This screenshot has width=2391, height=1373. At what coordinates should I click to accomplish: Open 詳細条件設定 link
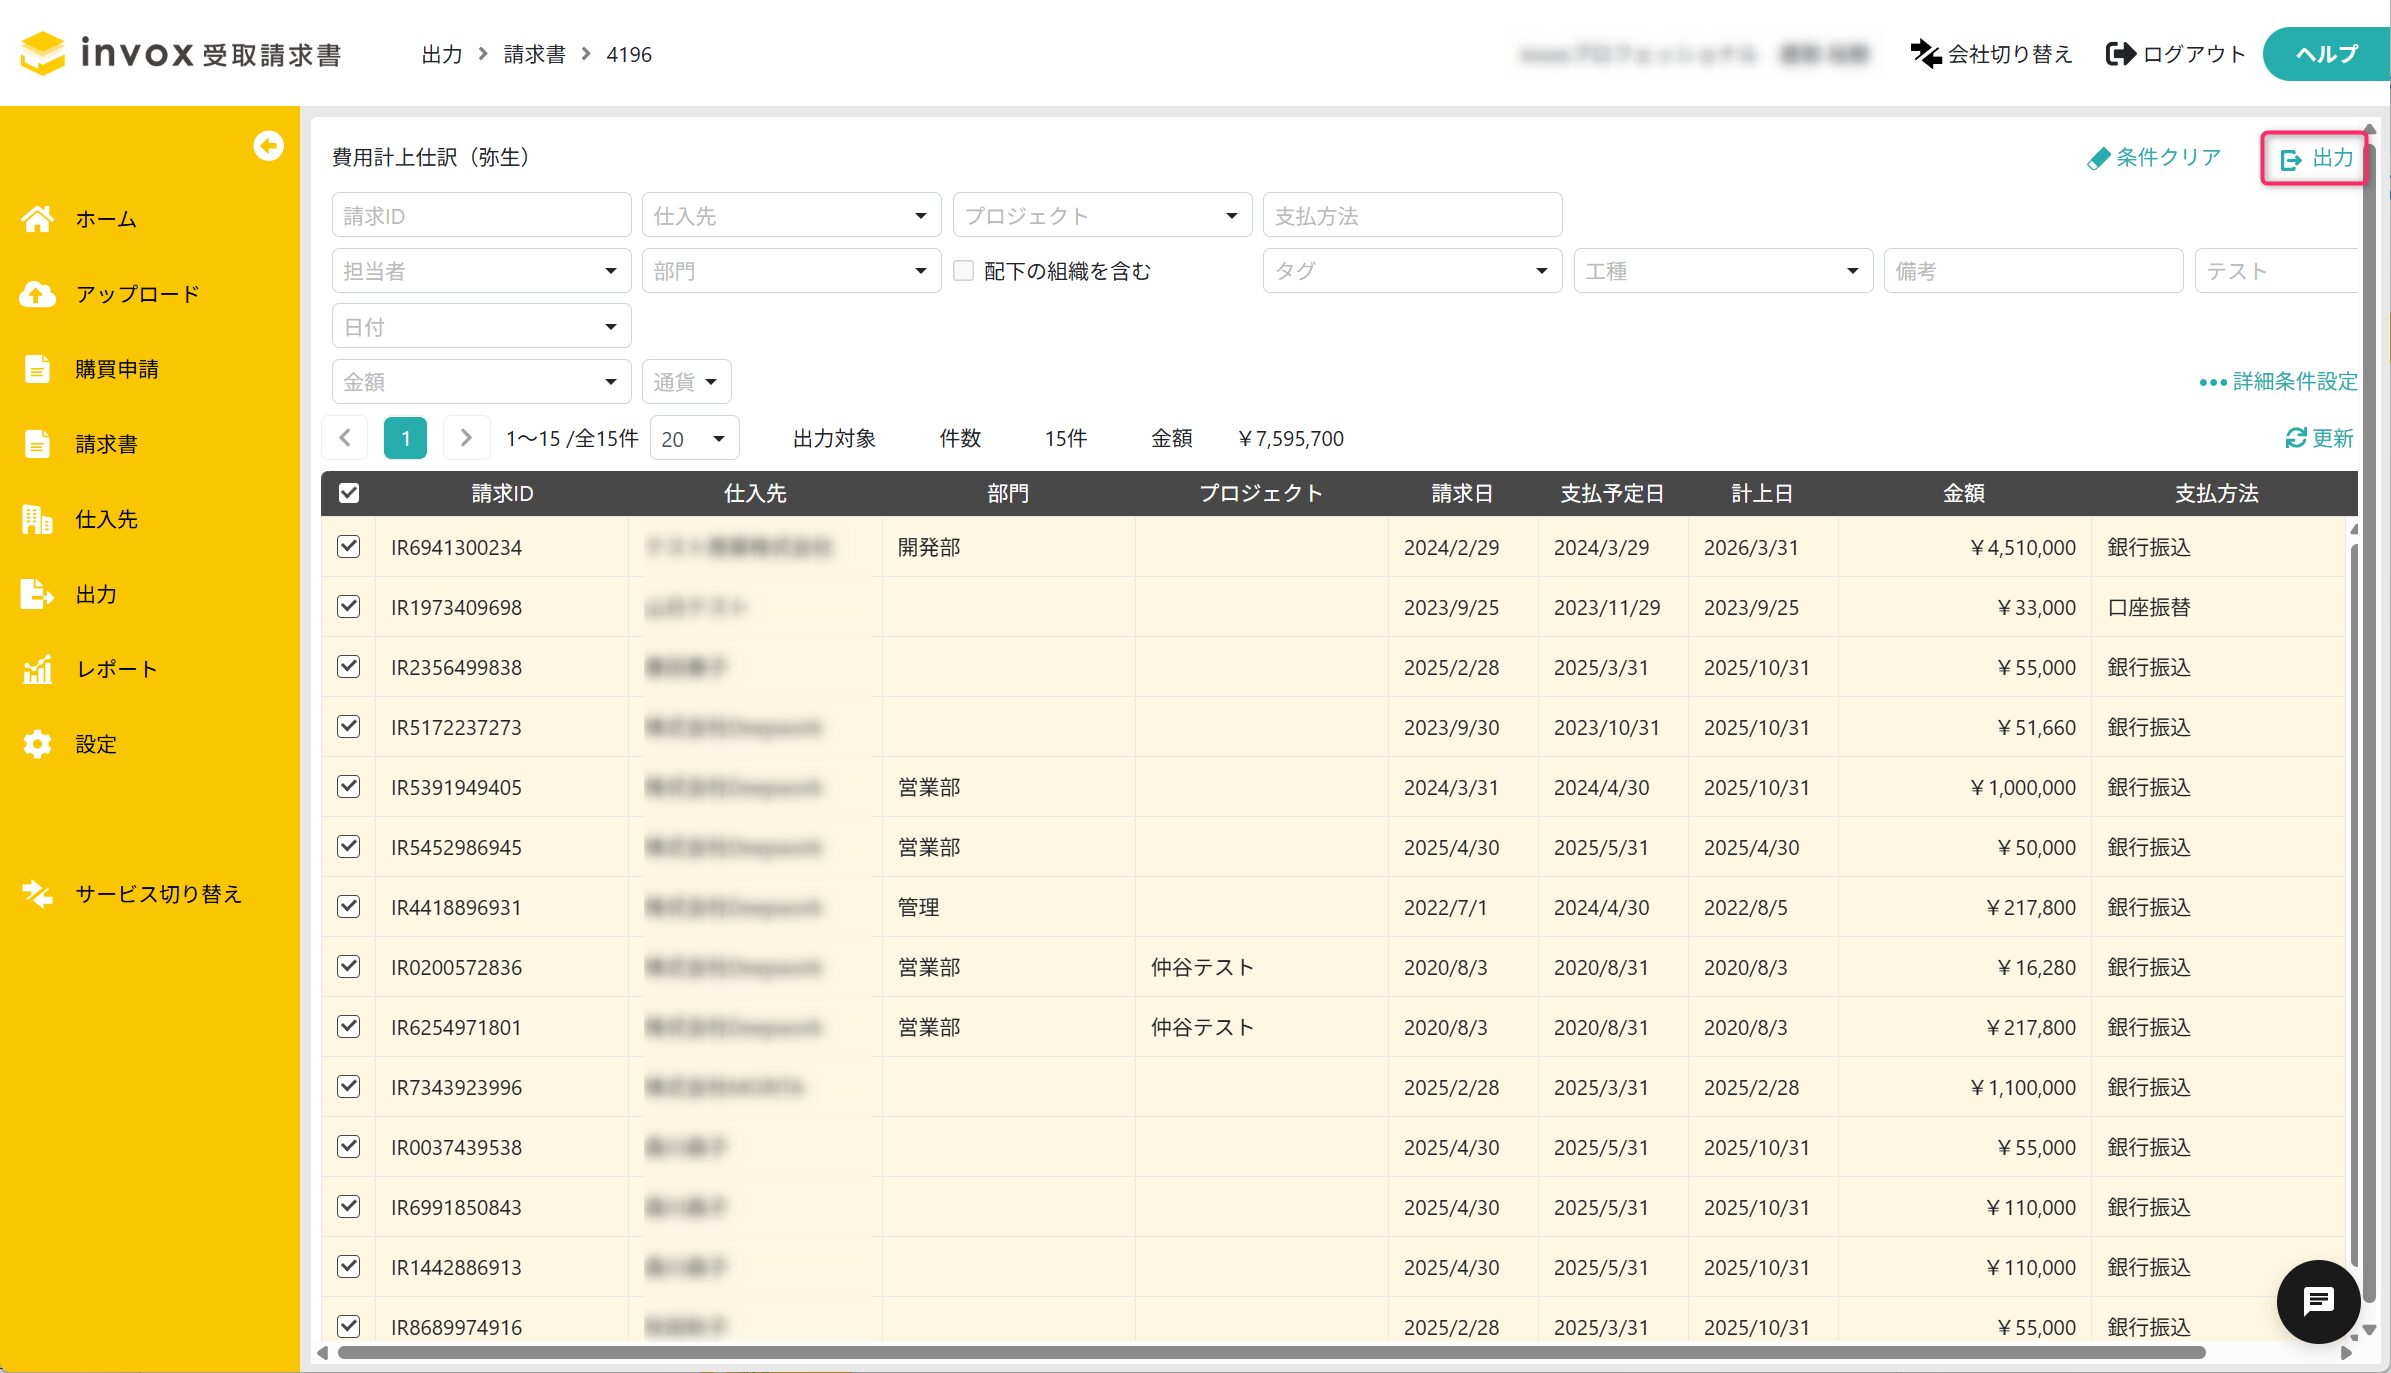[2279, 382]
